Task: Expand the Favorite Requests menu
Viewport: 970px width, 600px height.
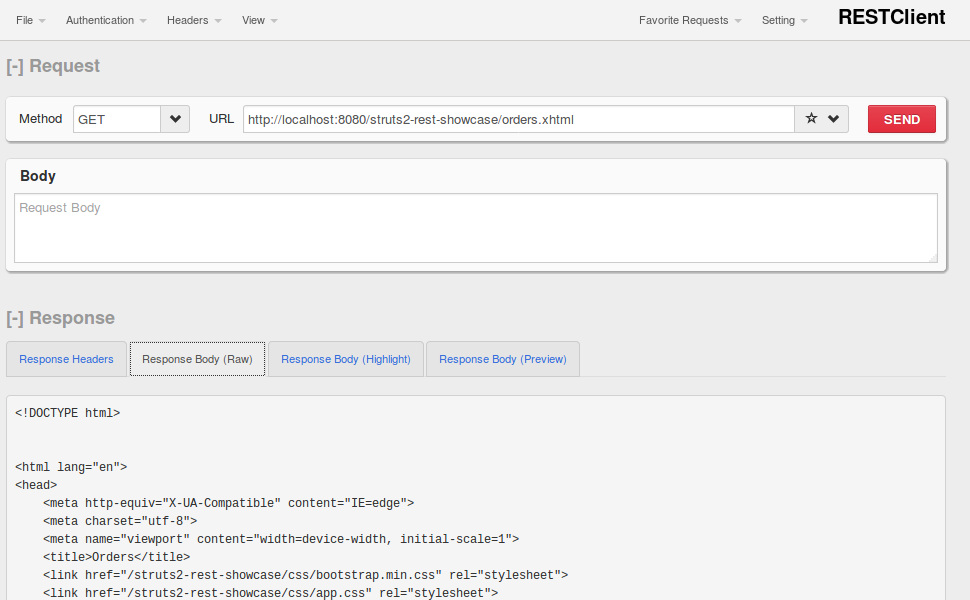Action: point(690,20)
